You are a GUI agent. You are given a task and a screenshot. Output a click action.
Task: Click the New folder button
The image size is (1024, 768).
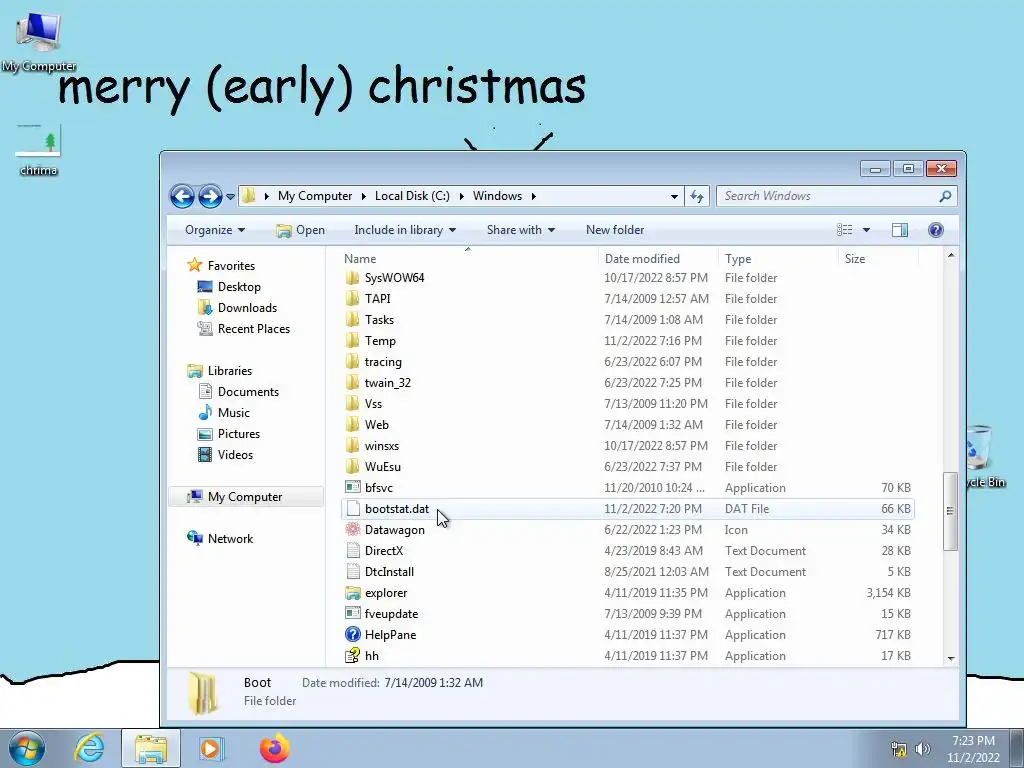[615, 230]
